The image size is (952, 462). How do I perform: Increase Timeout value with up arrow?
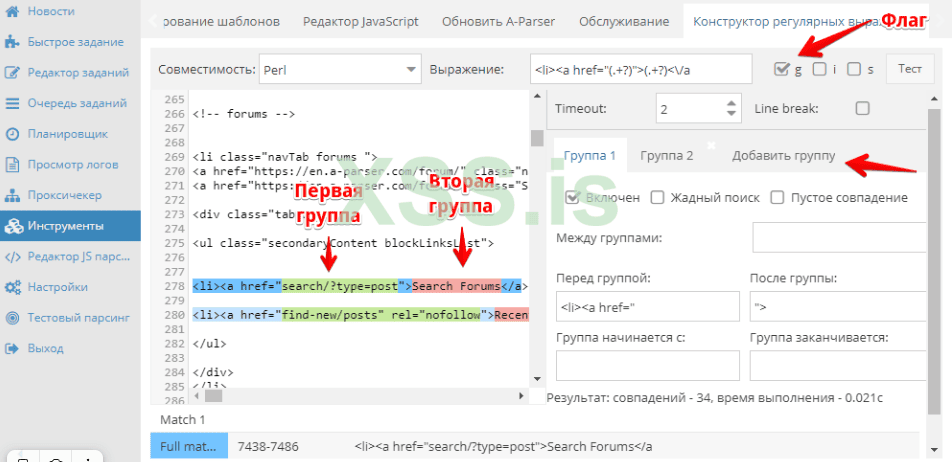731,104
